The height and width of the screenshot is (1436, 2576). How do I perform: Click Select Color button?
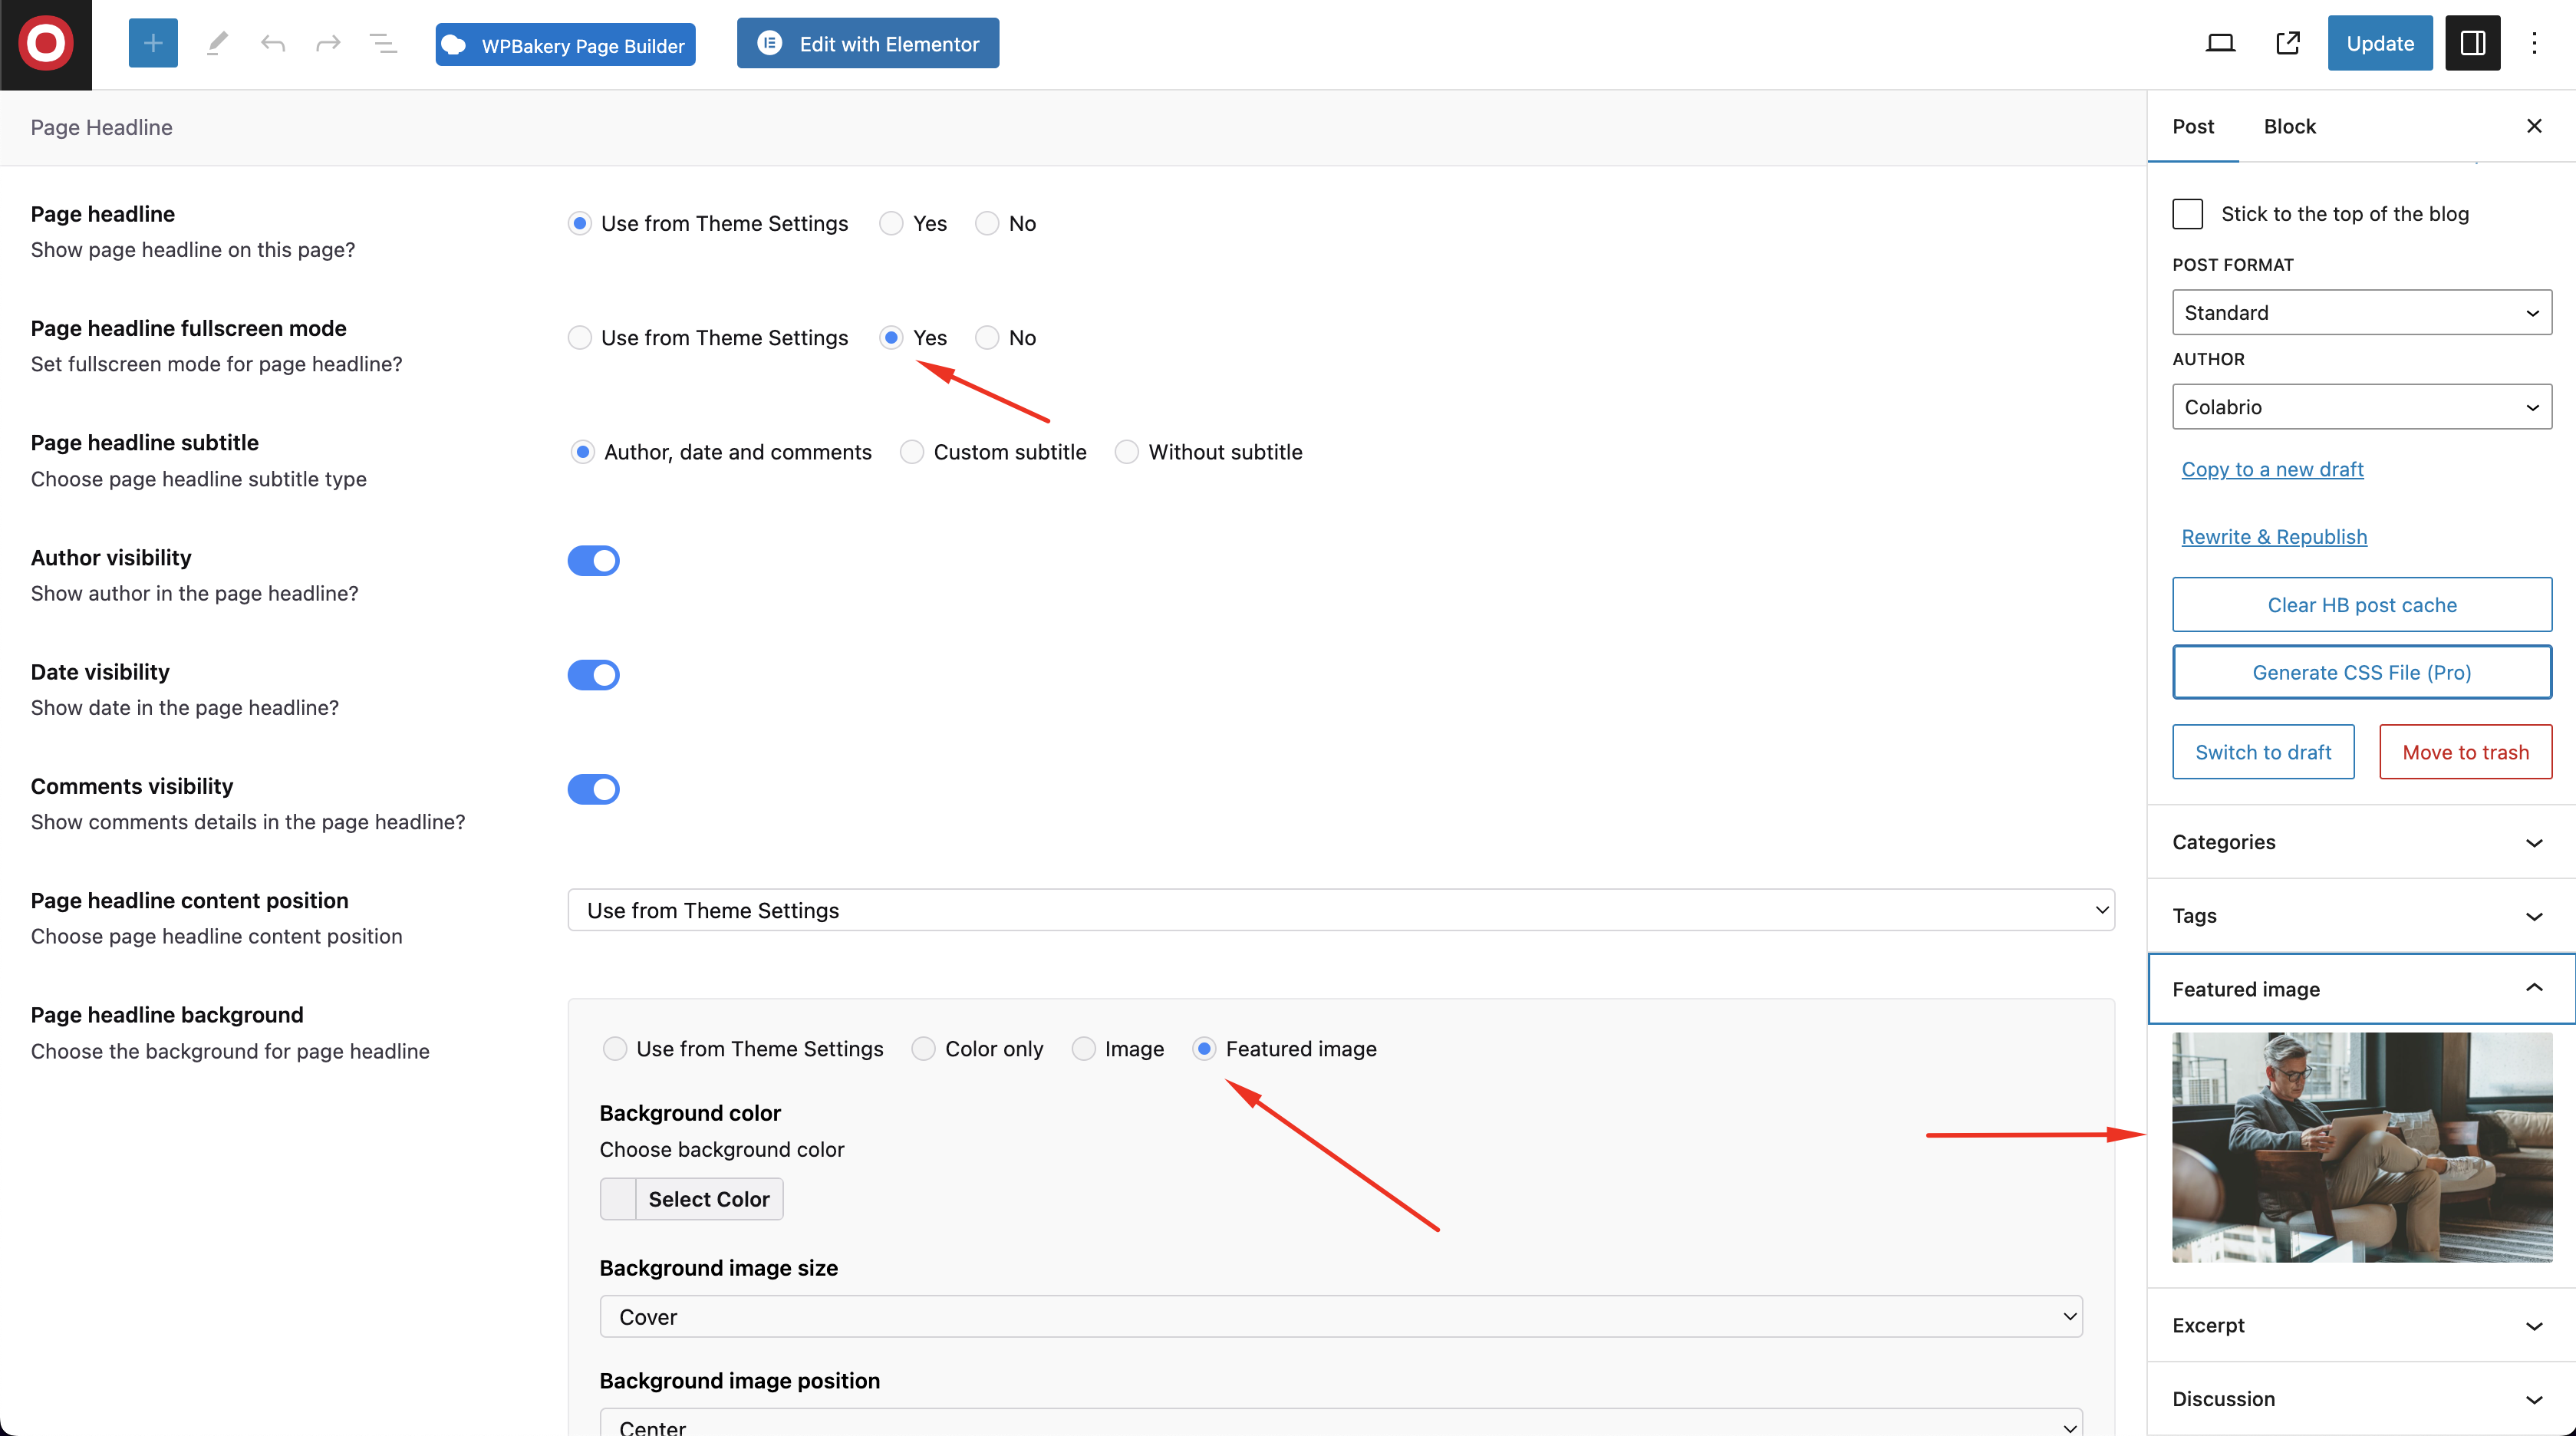[x=709, y=1199]
